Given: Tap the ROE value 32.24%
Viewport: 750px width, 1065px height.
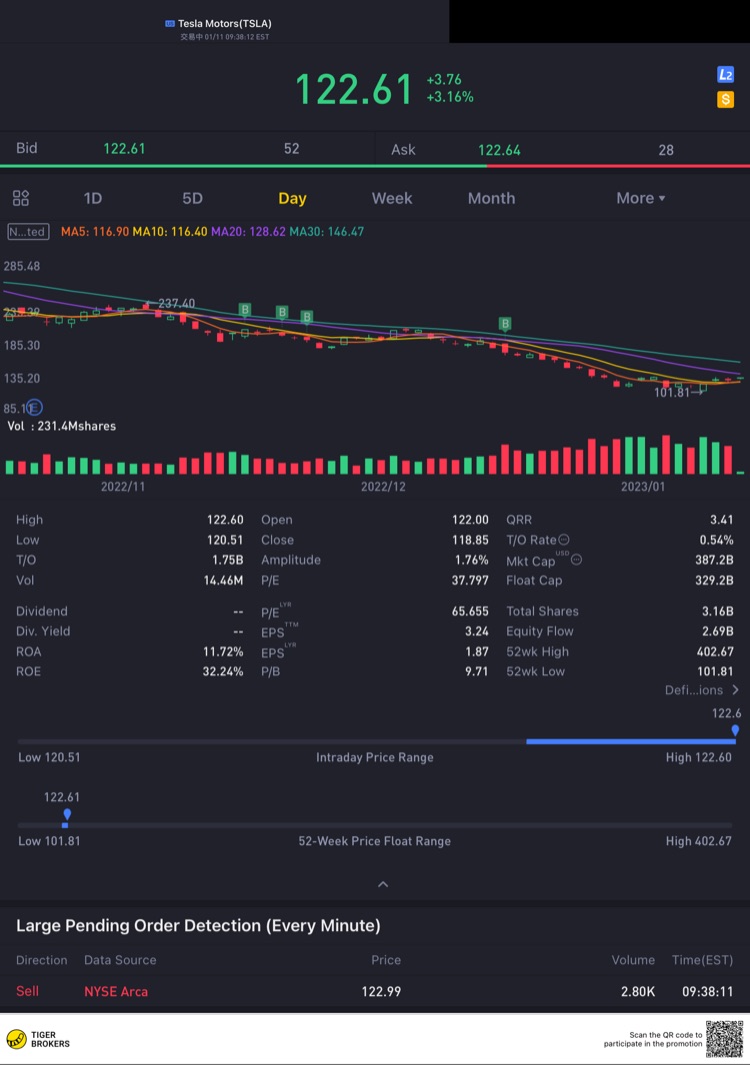Looking at the screenshot, I should pyautogui.click(x=223, y=671).
